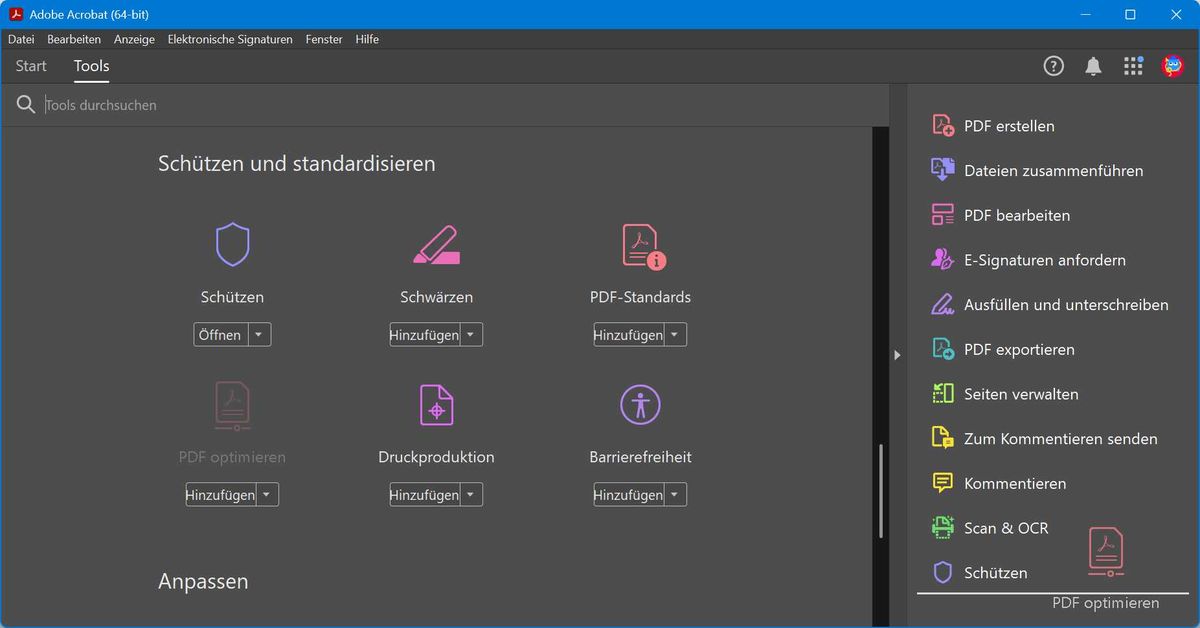This screenshot has width=1200, height=628.
Task: Click the PDF exportieren sidebar icon
Action: tap(943, 349)
